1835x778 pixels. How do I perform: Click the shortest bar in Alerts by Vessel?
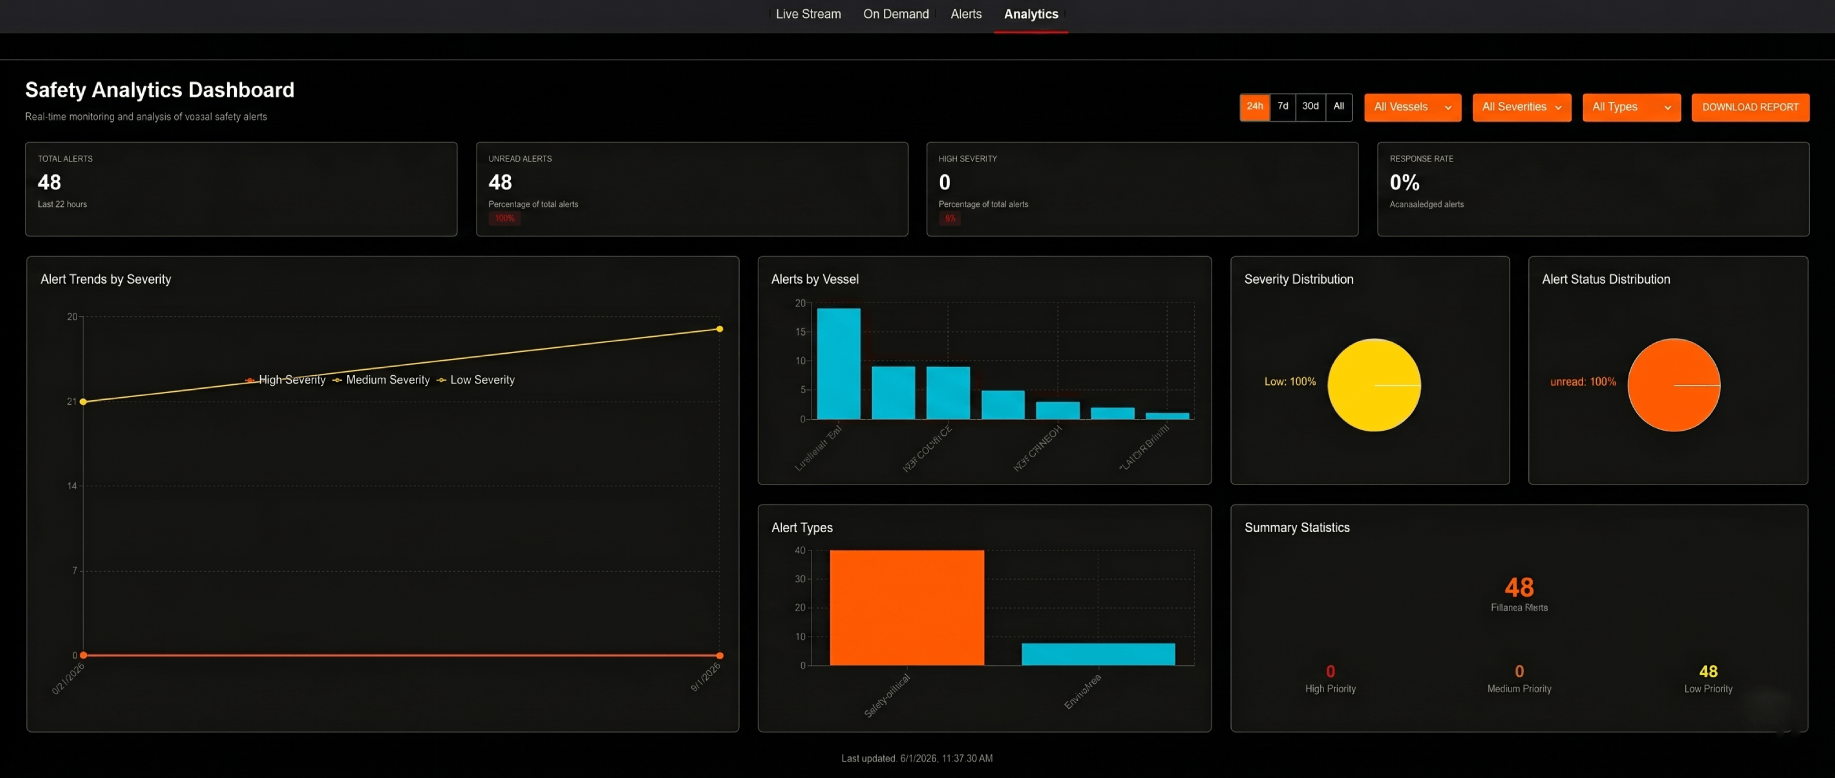pos(1167,416)
